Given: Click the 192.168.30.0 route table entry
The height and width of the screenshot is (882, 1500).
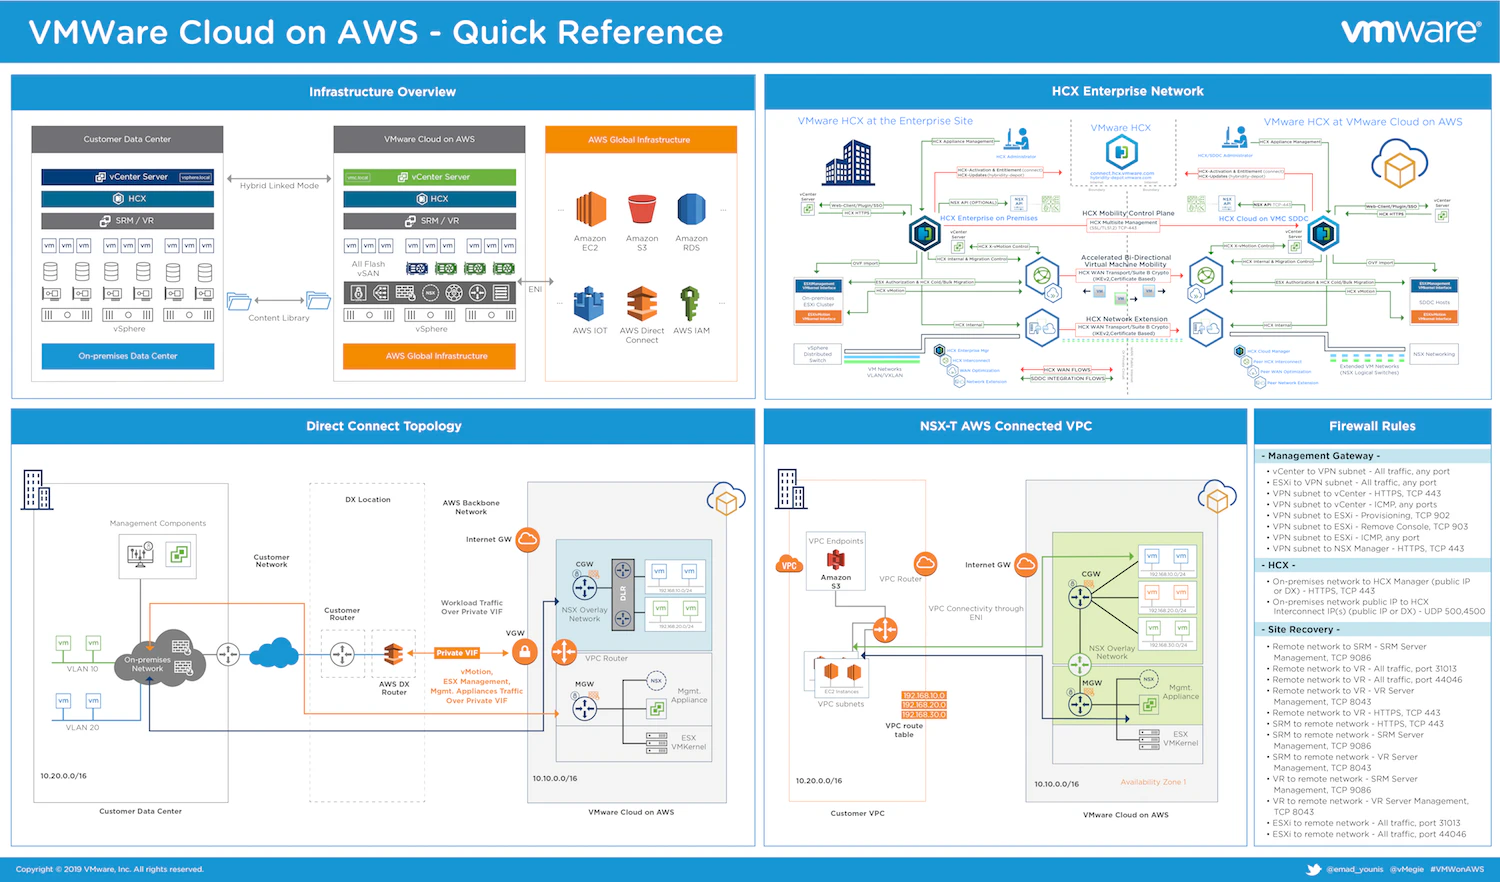Looking at the screenshot, I should [923, 715].
